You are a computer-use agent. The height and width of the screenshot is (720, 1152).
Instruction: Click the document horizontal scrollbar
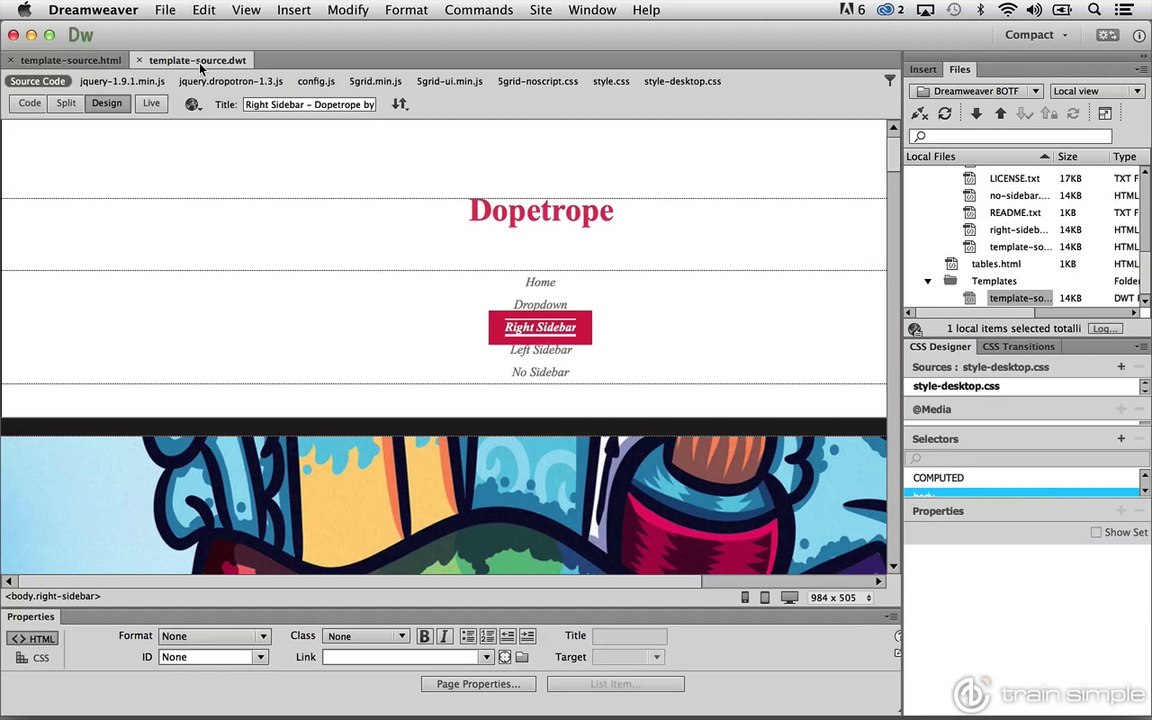point(359,581)
